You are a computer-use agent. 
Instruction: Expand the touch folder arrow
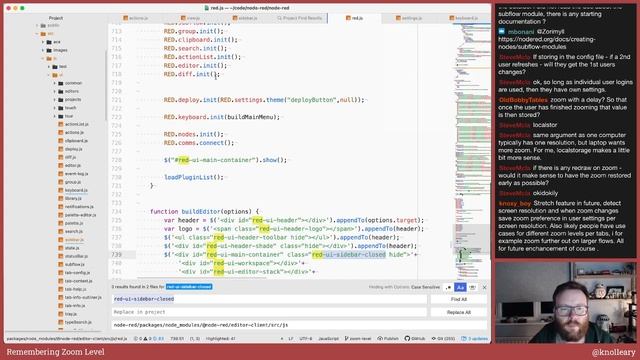pos(55,108)
